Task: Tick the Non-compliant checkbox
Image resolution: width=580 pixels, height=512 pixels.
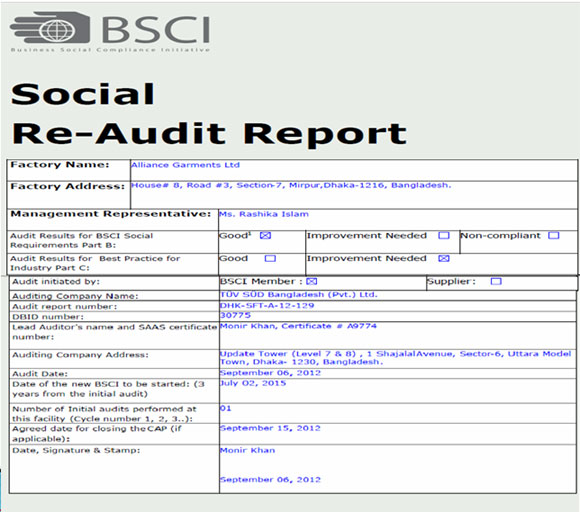Action: (x=553, y=236)
